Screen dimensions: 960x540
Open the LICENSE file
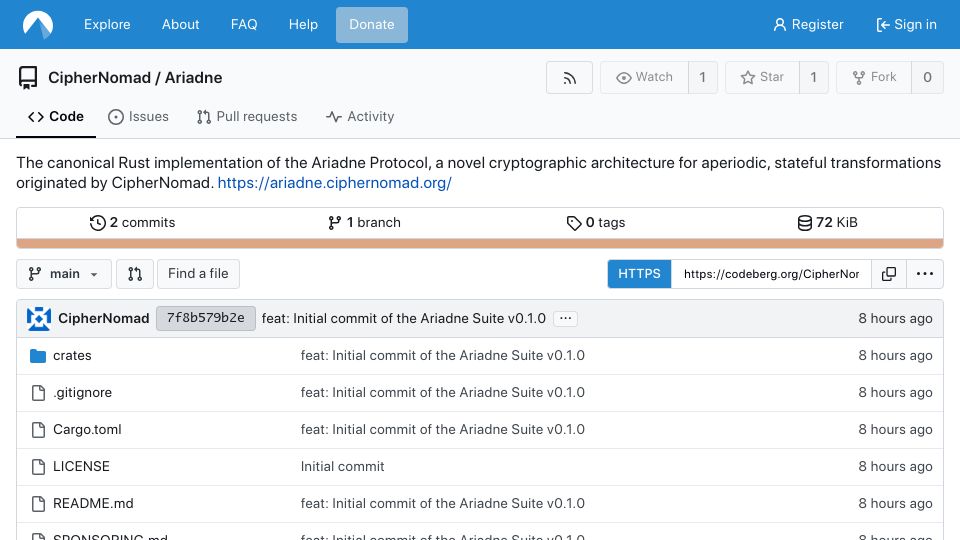pyautogui.click(x=81, y=467)
